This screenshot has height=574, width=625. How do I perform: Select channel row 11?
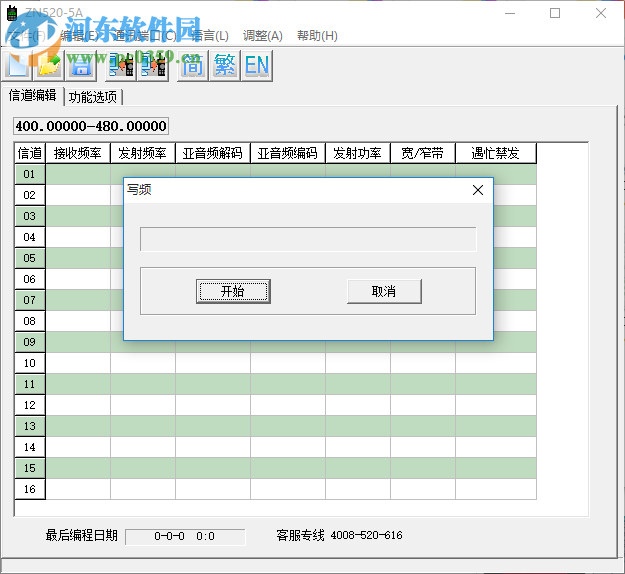tap(30, 384)
